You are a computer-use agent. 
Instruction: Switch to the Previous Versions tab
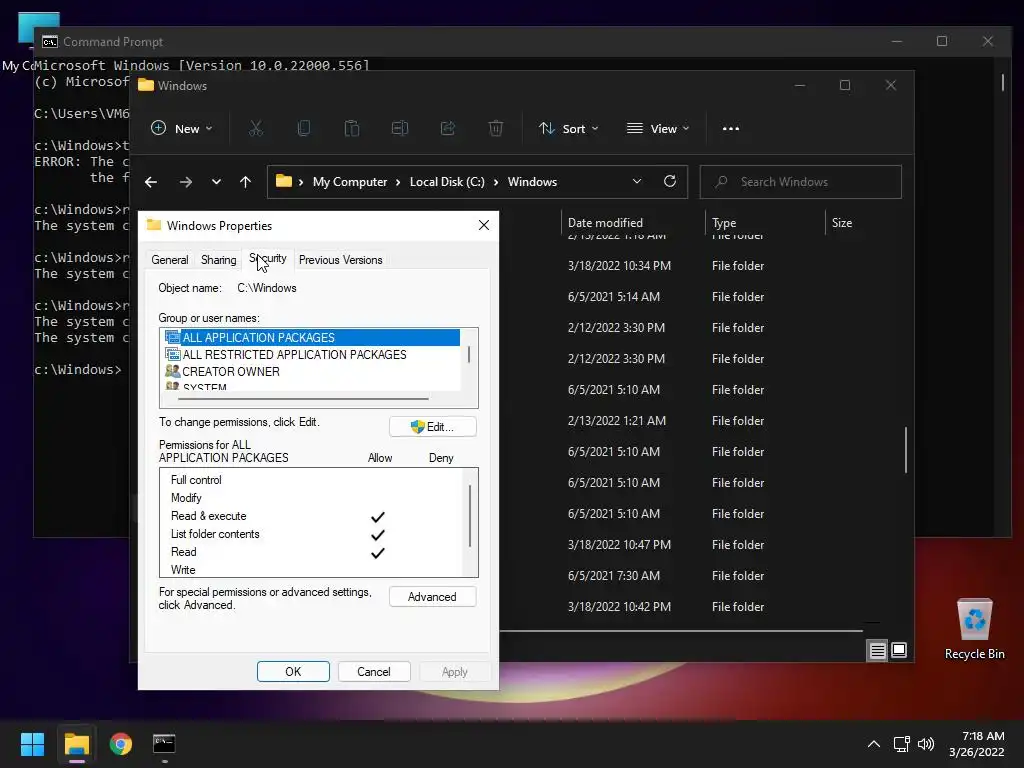341,260
